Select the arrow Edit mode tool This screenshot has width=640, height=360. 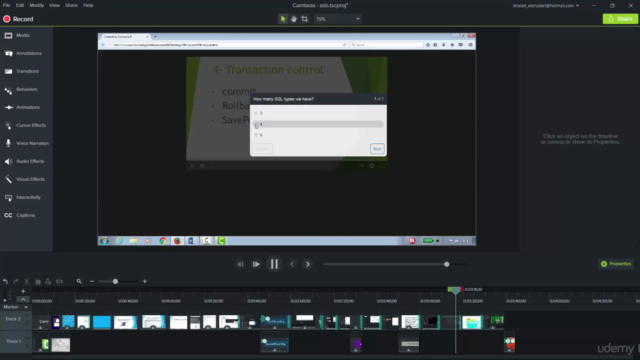pyautogui.click(x=282, y=19)
